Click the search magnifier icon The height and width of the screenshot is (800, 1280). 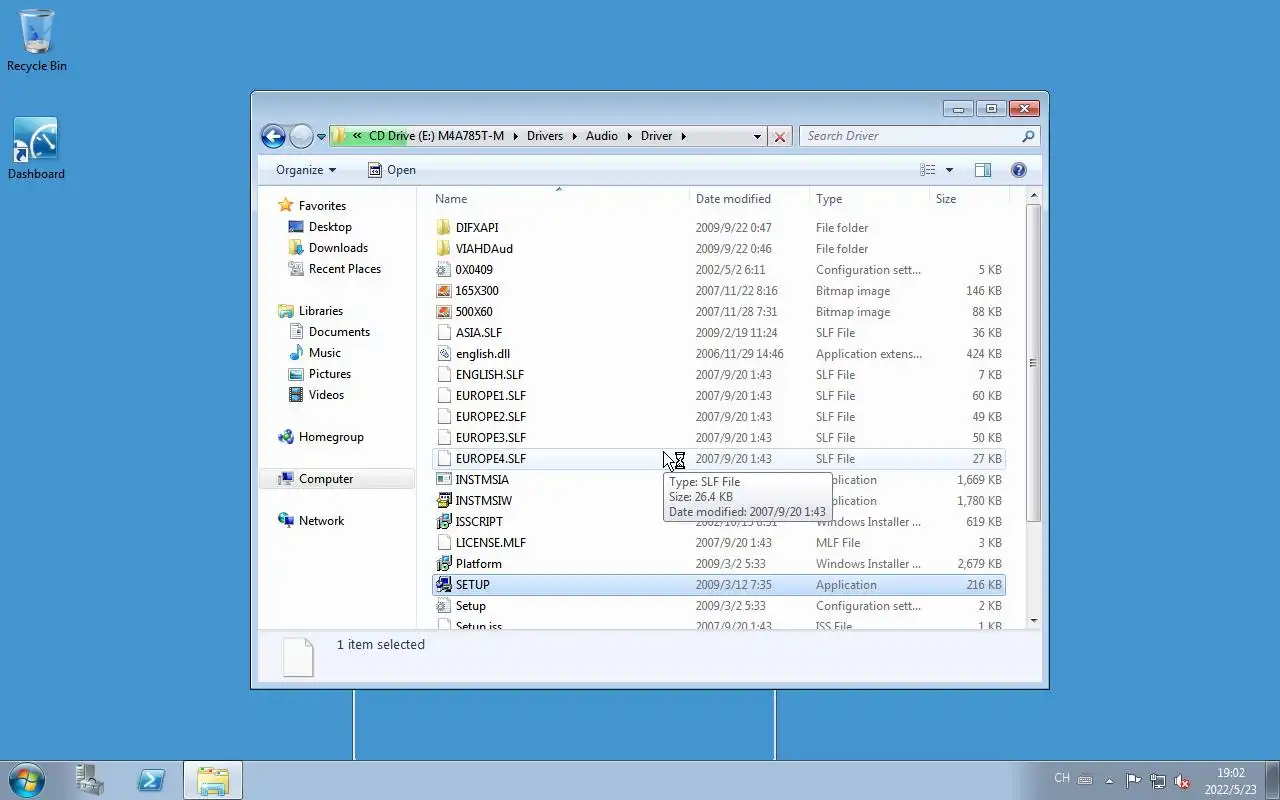pyautogui.click(x=1028, y=136)
